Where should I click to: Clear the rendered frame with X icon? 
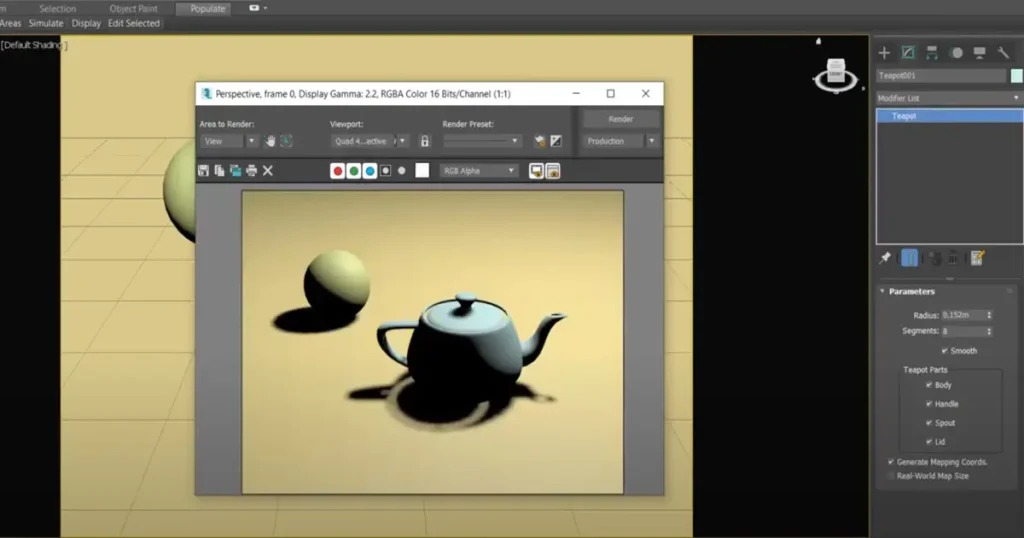click(x=268, y=171)
